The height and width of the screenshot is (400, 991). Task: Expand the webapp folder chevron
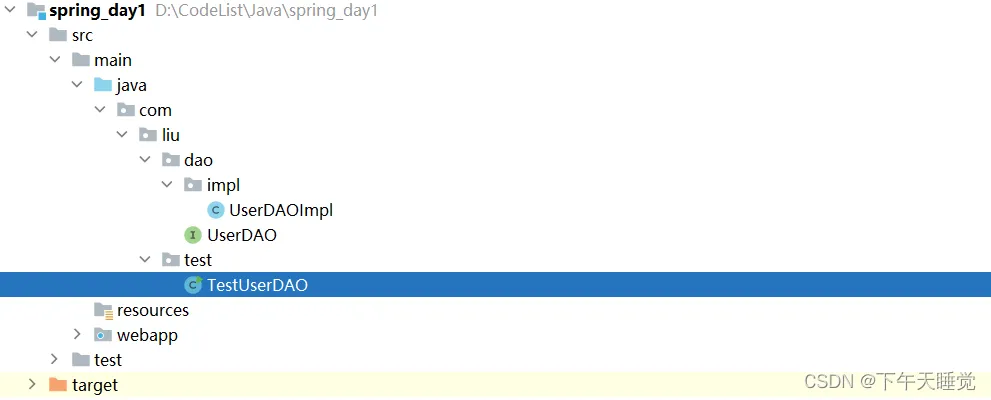[77, 334]
